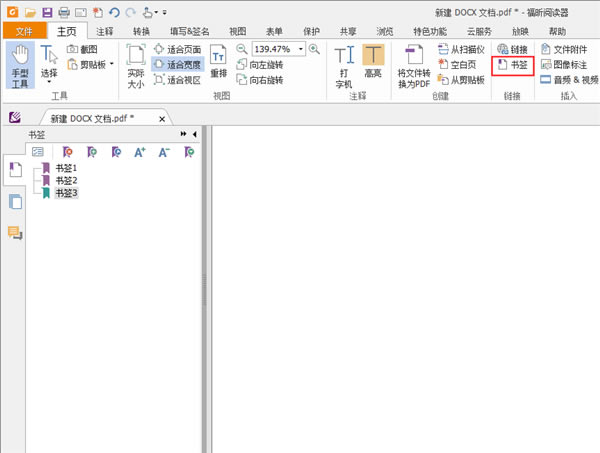Image resolution: width=600 pixels, height=453 pixels.
Task: Open the Clipboard (剪贴板) dropdown arrow
Action: [112, 64]
